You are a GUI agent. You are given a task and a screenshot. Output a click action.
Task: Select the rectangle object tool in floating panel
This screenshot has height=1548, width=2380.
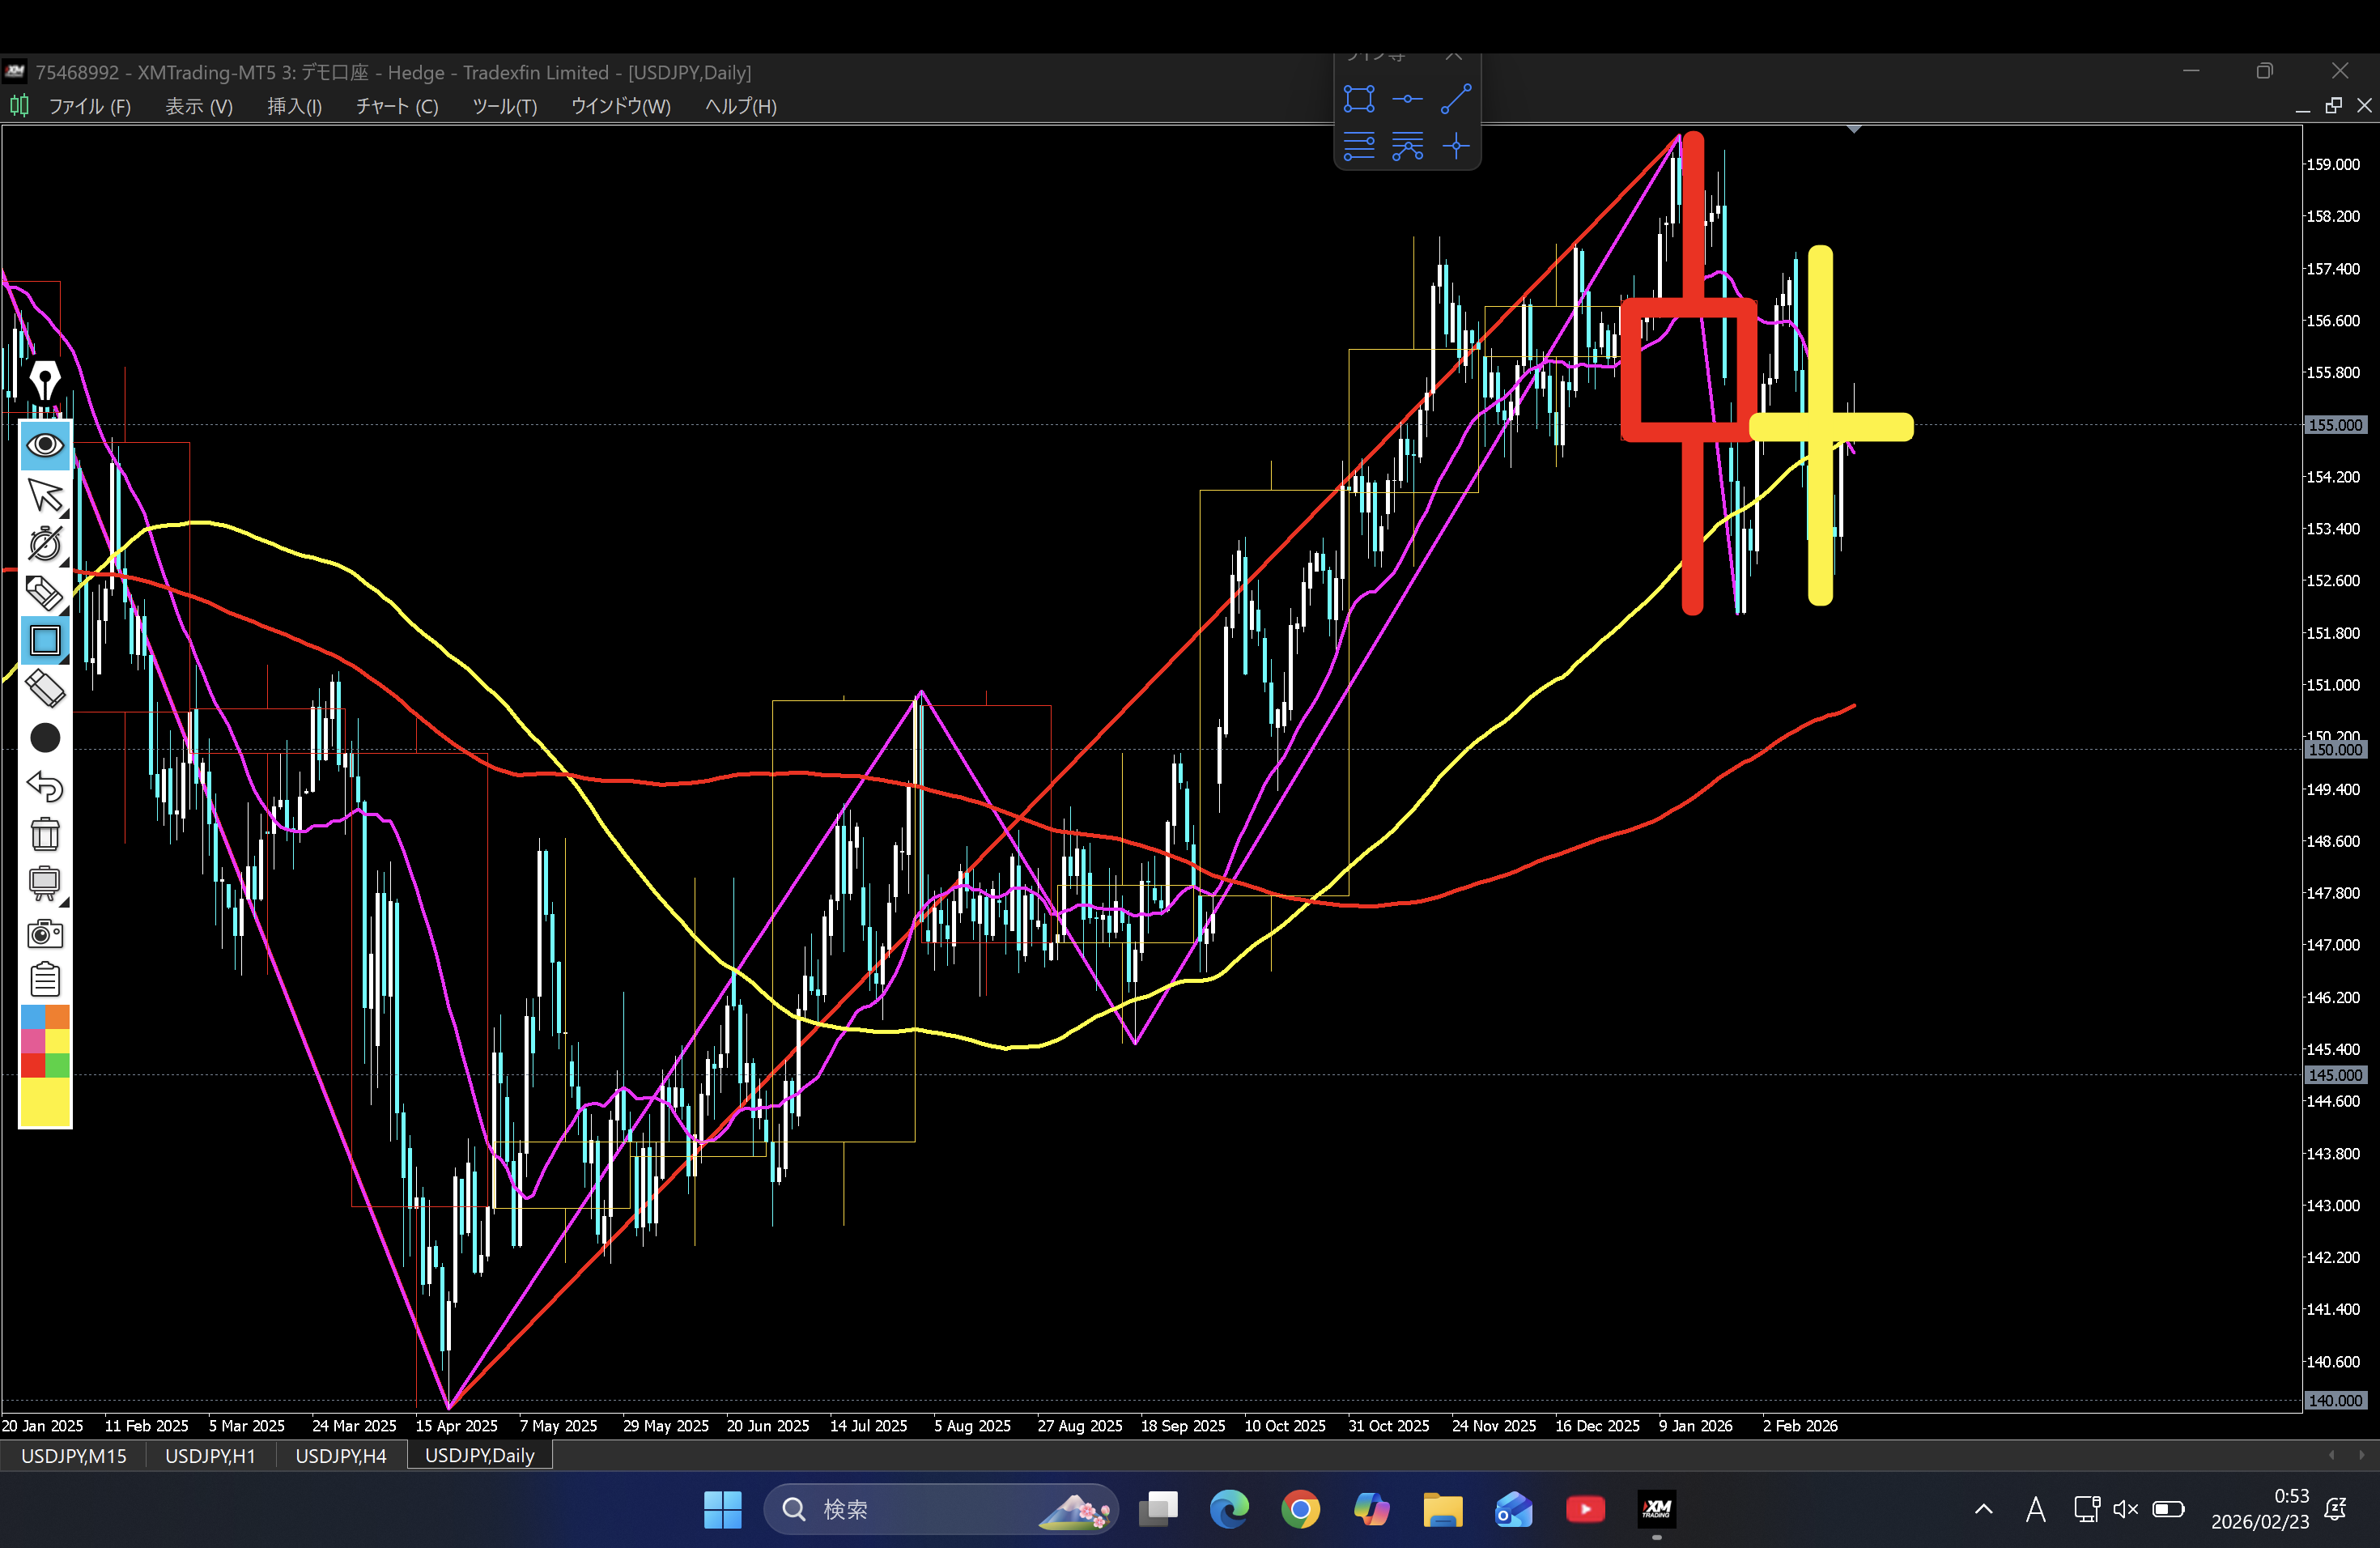1358,99
